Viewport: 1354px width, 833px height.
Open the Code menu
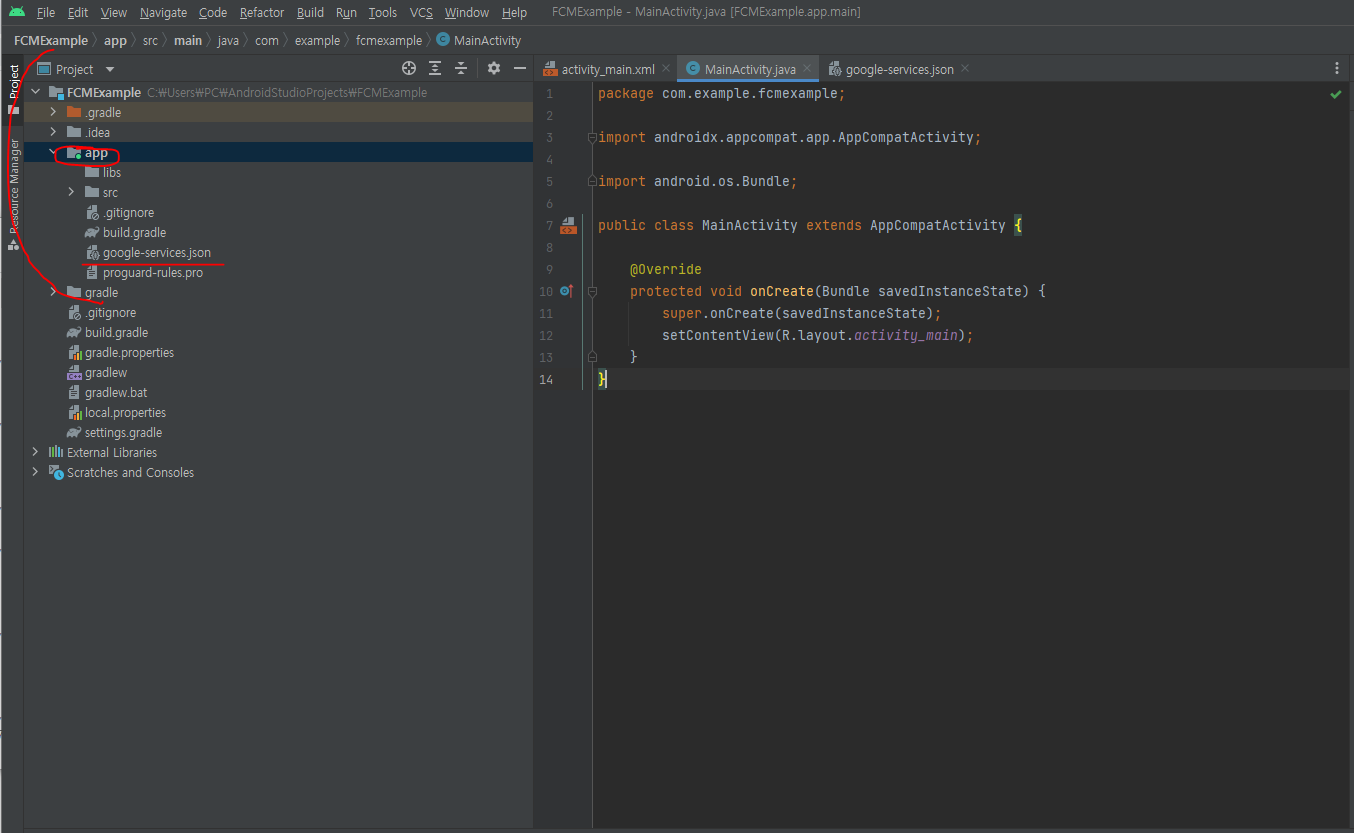point(213,12)
